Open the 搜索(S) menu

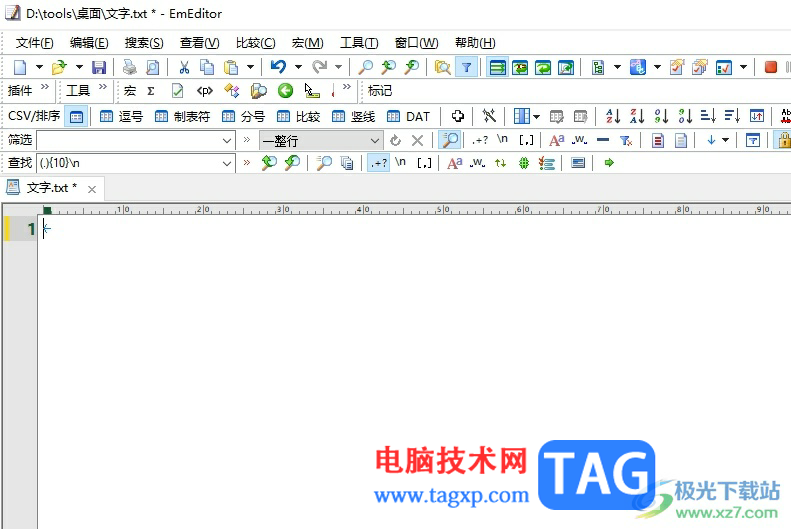(x=144, y=43)
